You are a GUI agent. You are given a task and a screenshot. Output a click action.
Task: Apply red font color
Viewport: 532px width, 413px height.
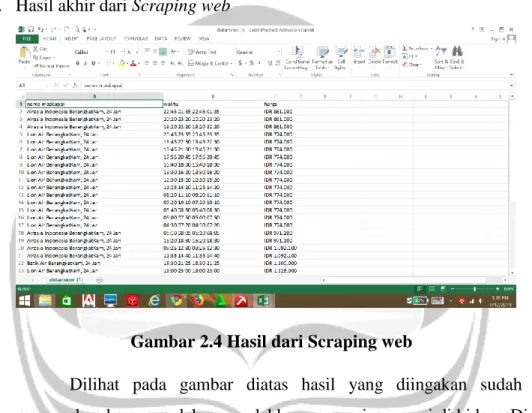(x=133, y=63)
